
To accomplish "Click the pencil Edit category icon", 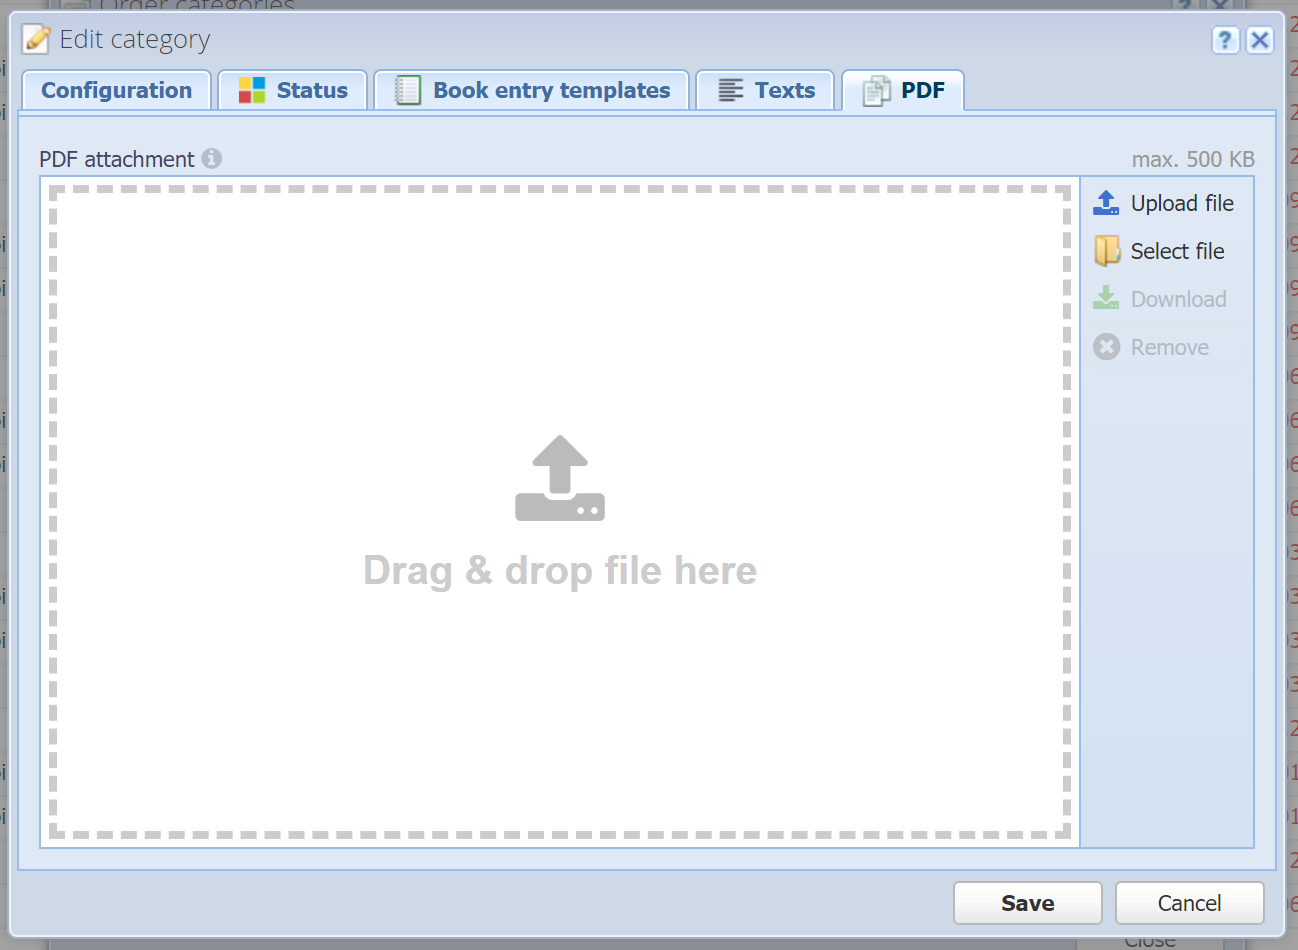I will tap(36, 39).
